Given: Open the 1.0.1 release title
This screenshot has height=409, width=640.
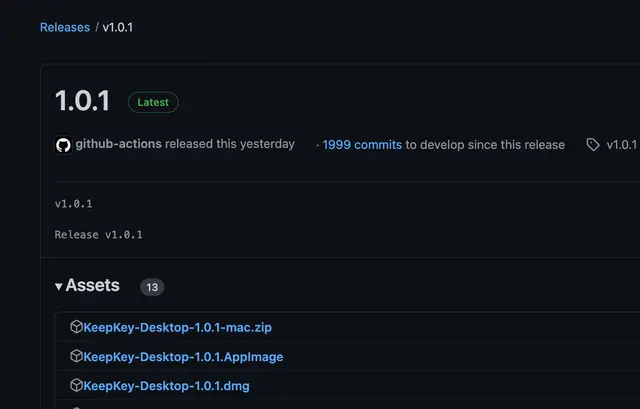Looking at the screenshot, I should coord(82,101).
